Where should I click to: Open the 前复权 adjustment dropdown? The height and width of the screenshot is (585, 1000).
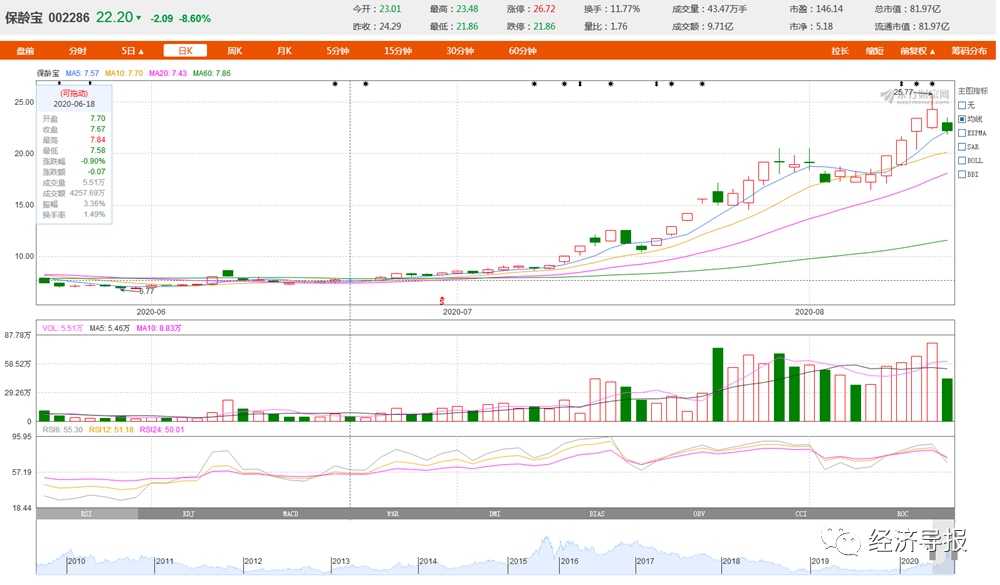tap(913, 51)
